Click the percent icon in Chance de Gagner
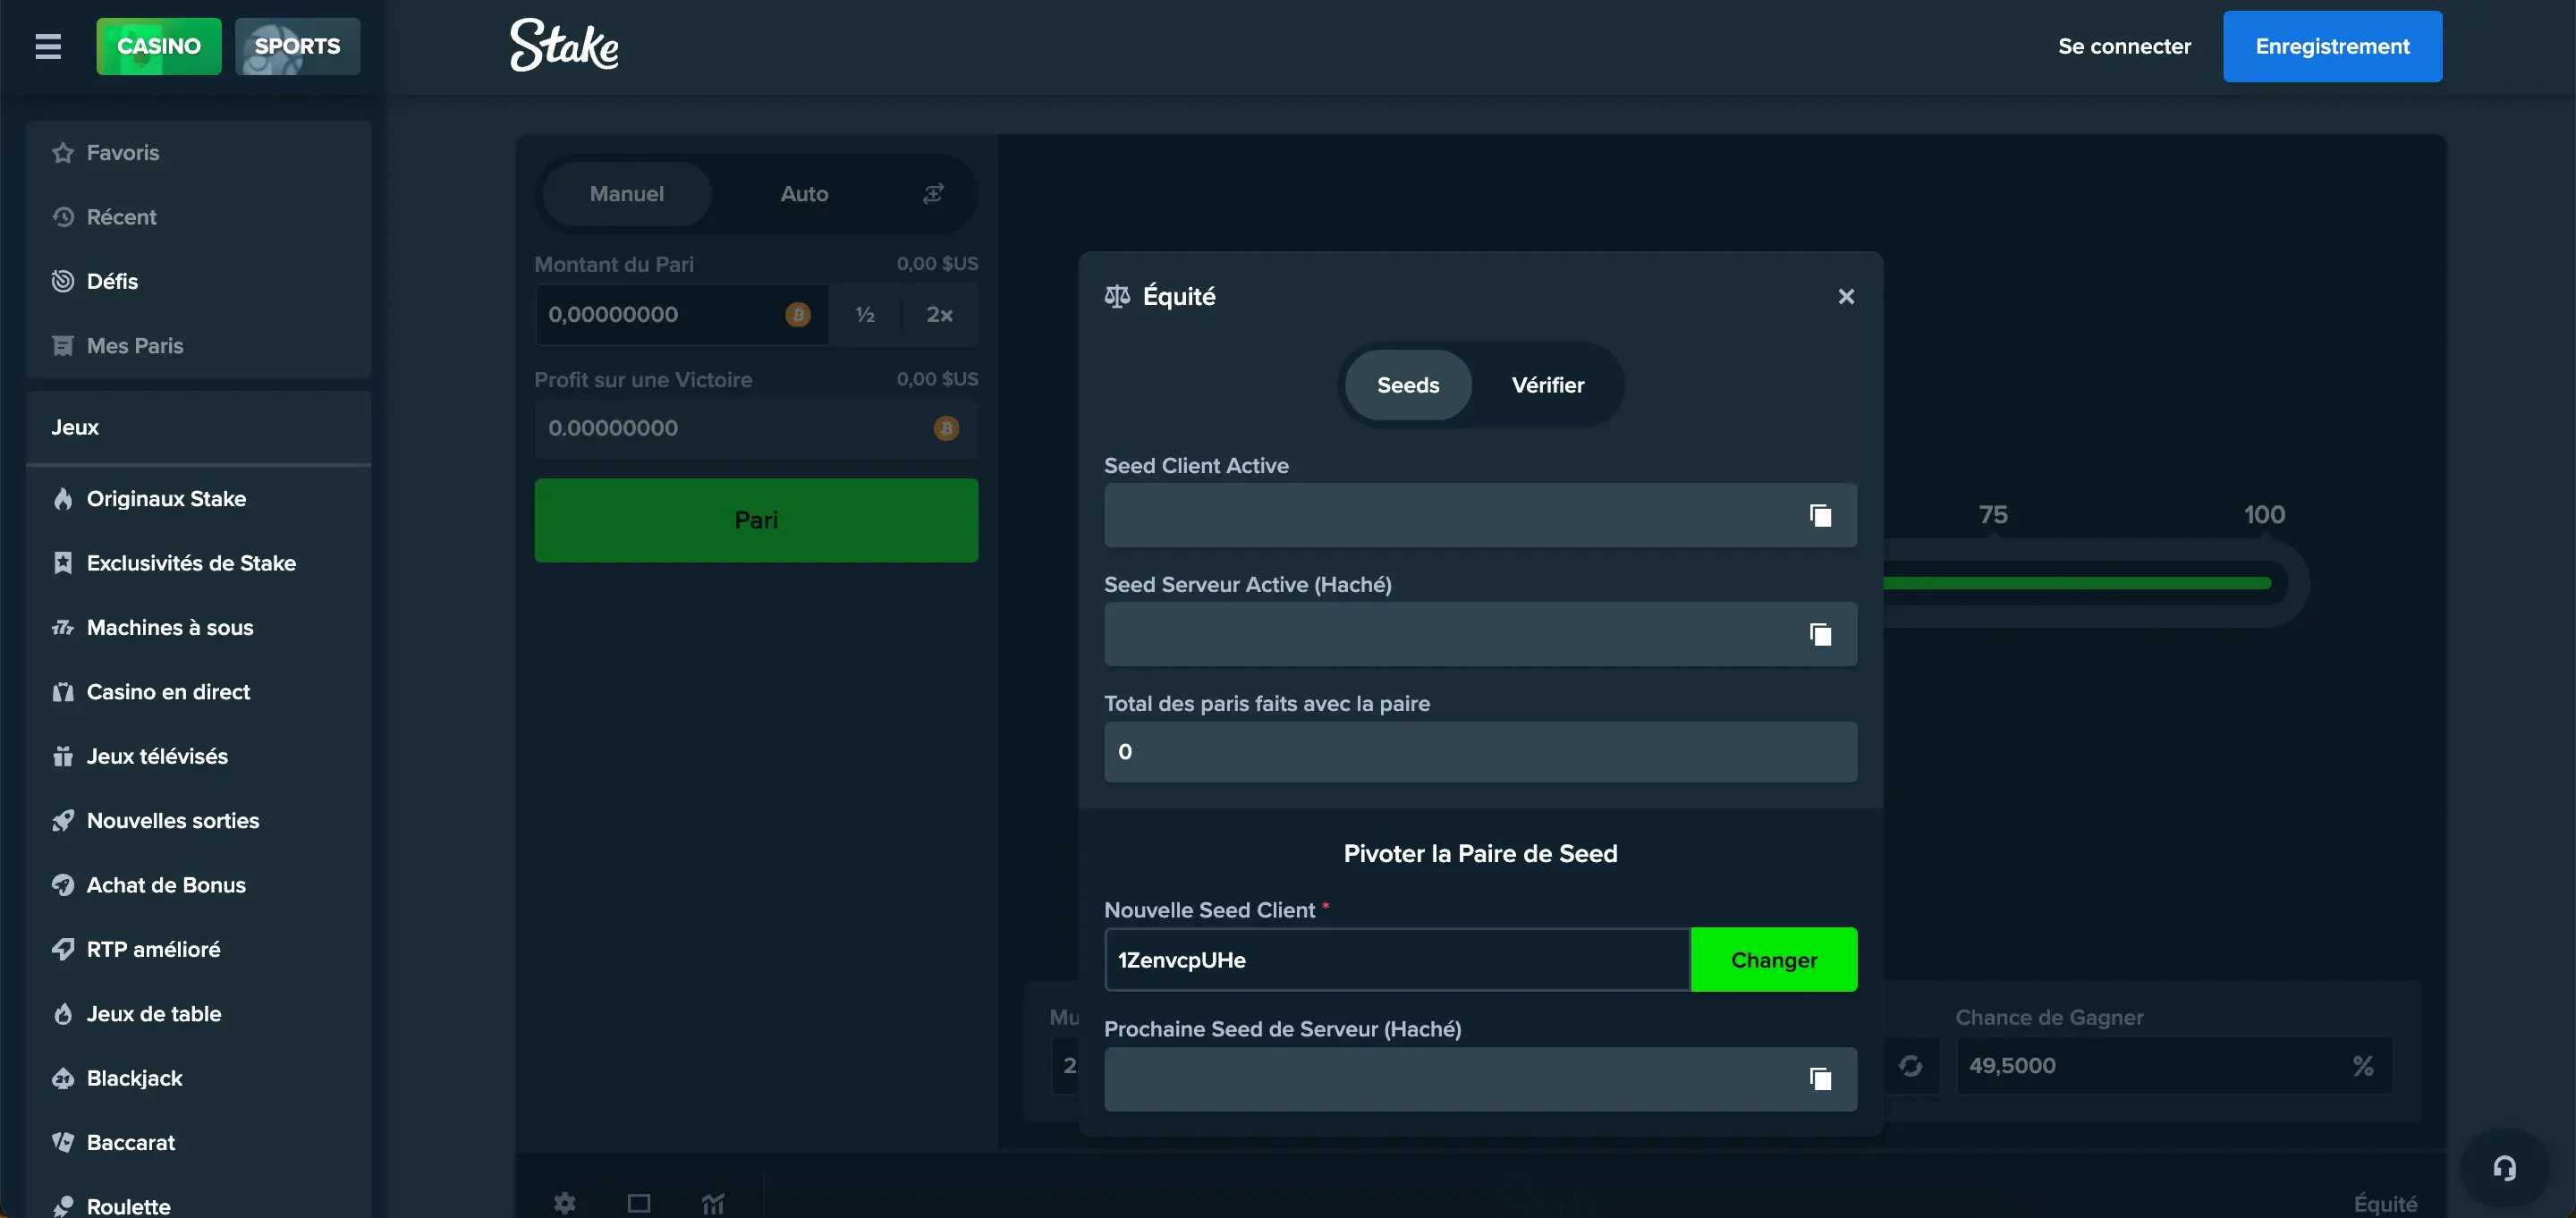 tap(2363, 1066)
